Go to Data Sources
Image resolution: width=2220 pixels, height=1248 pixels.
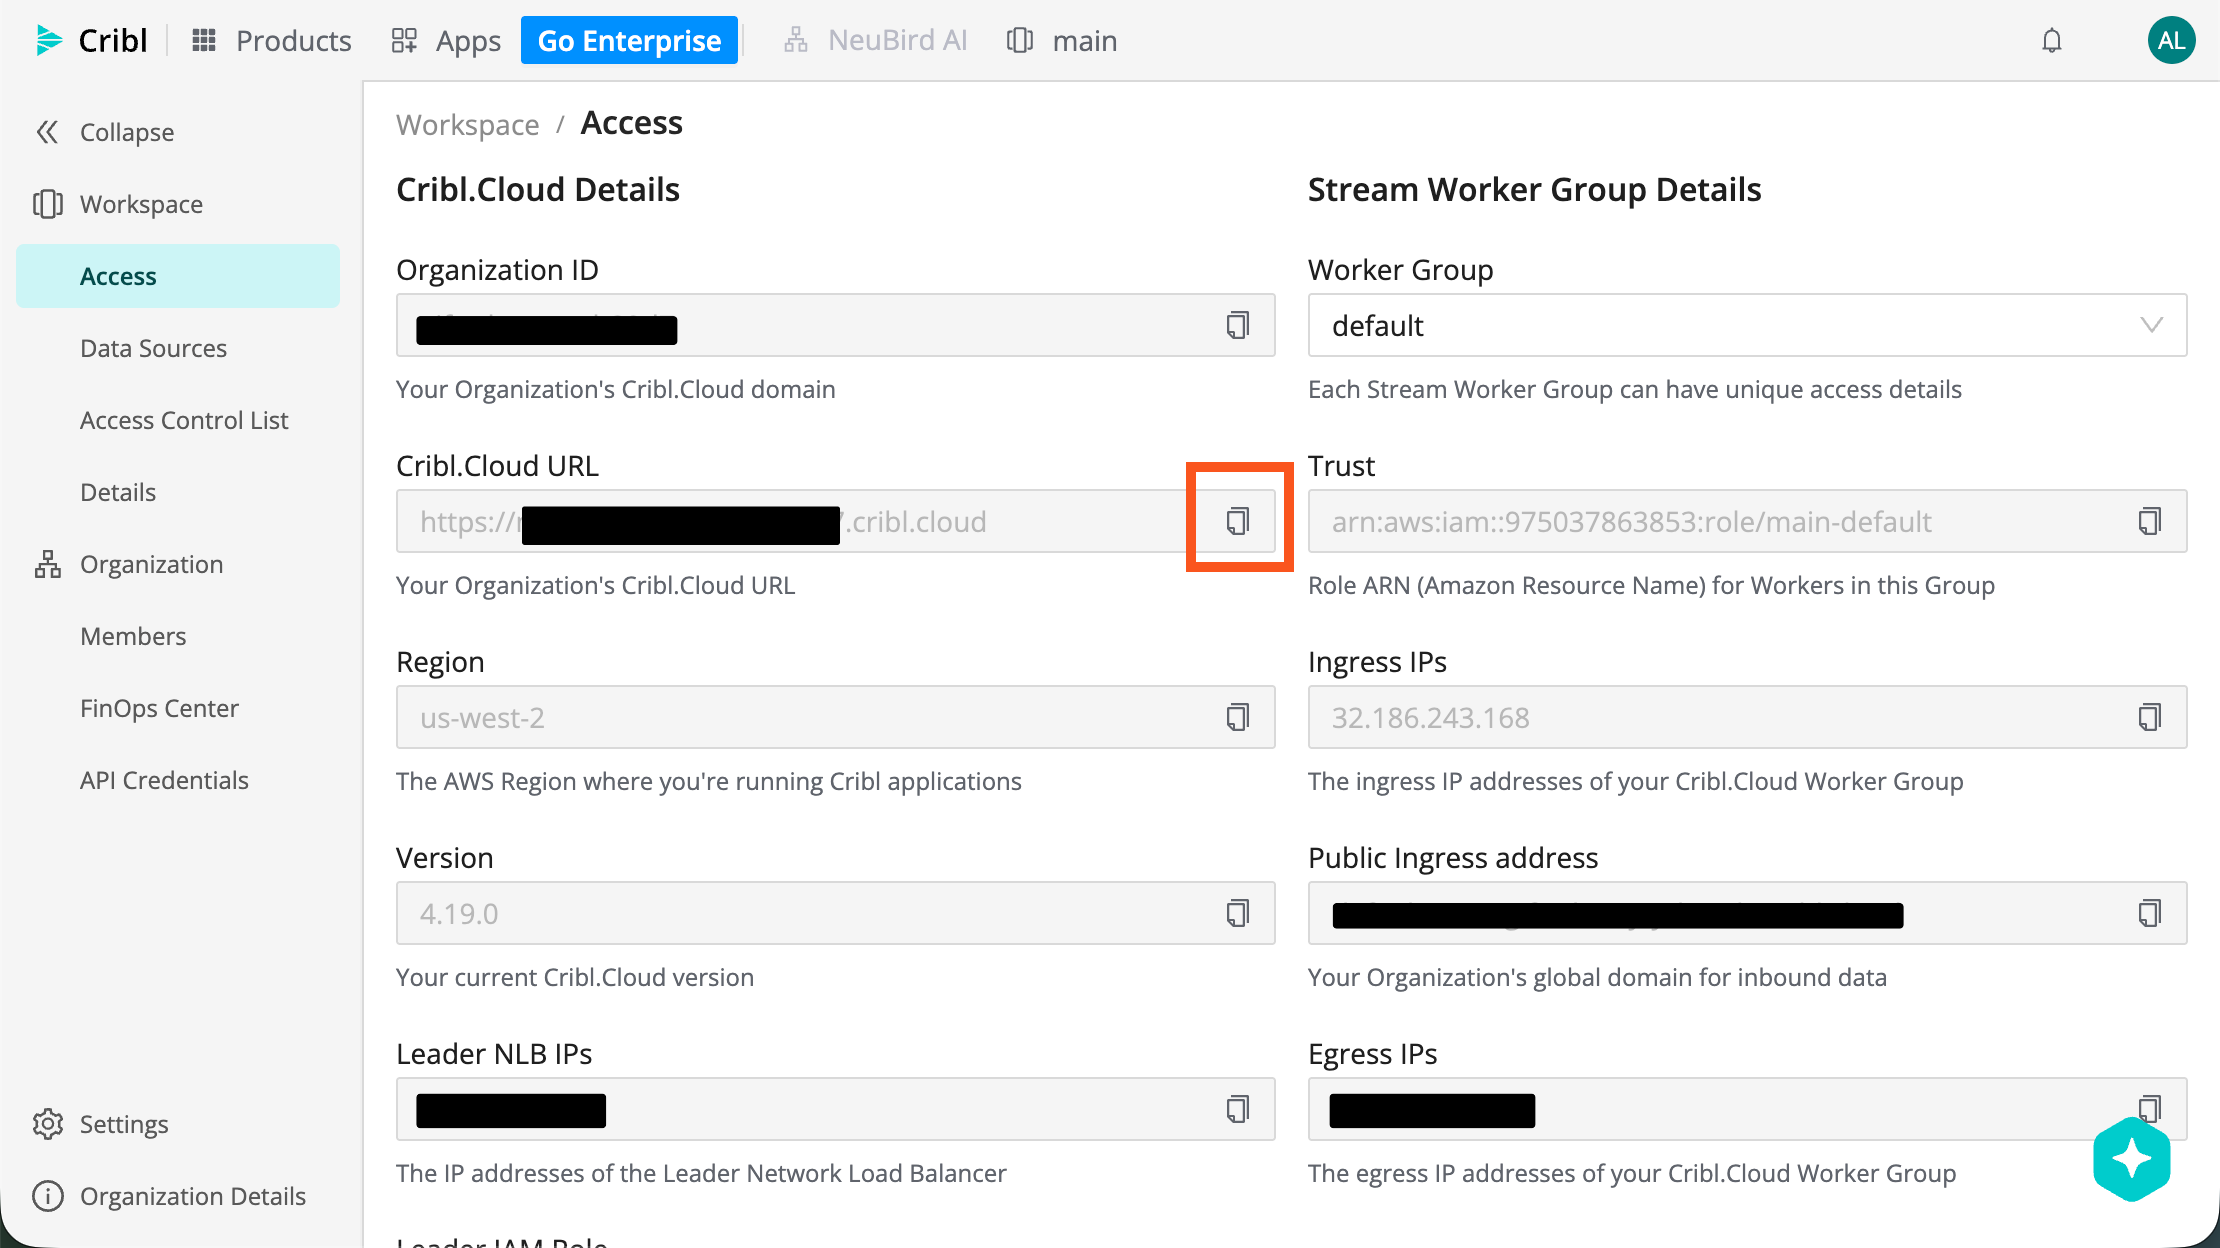point(153,348)
